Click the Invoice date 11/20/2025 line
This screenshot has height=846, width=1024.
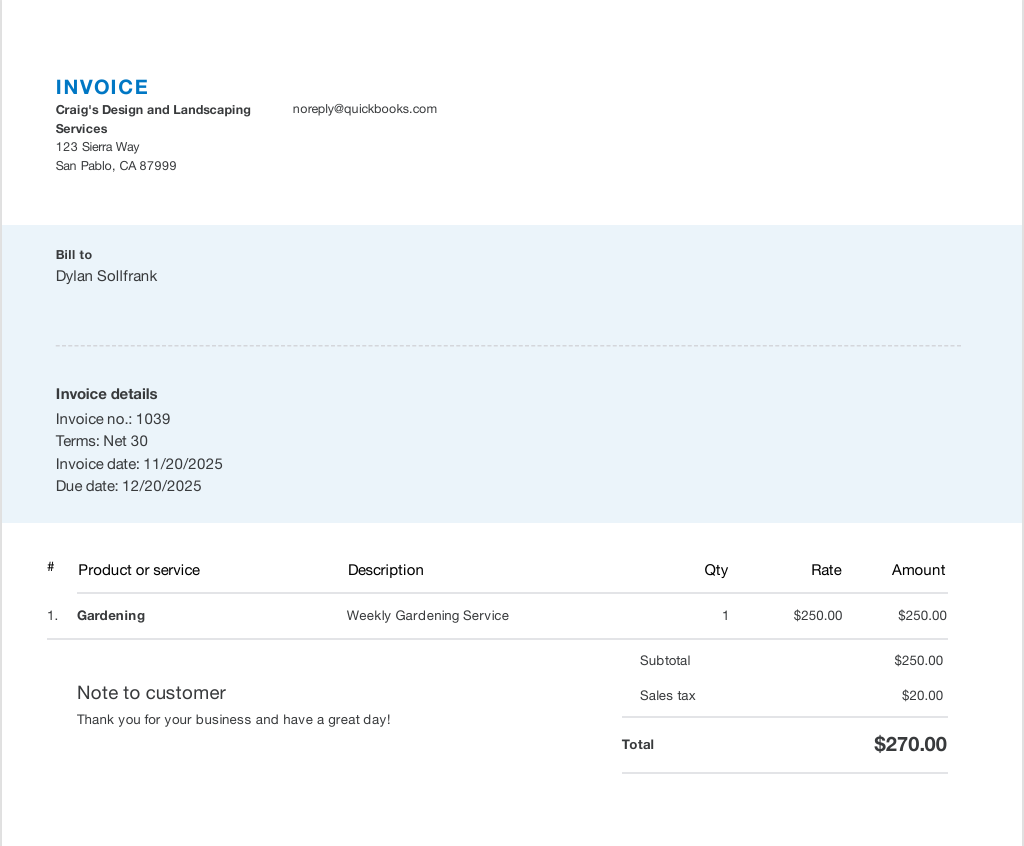tap(139, 464)
